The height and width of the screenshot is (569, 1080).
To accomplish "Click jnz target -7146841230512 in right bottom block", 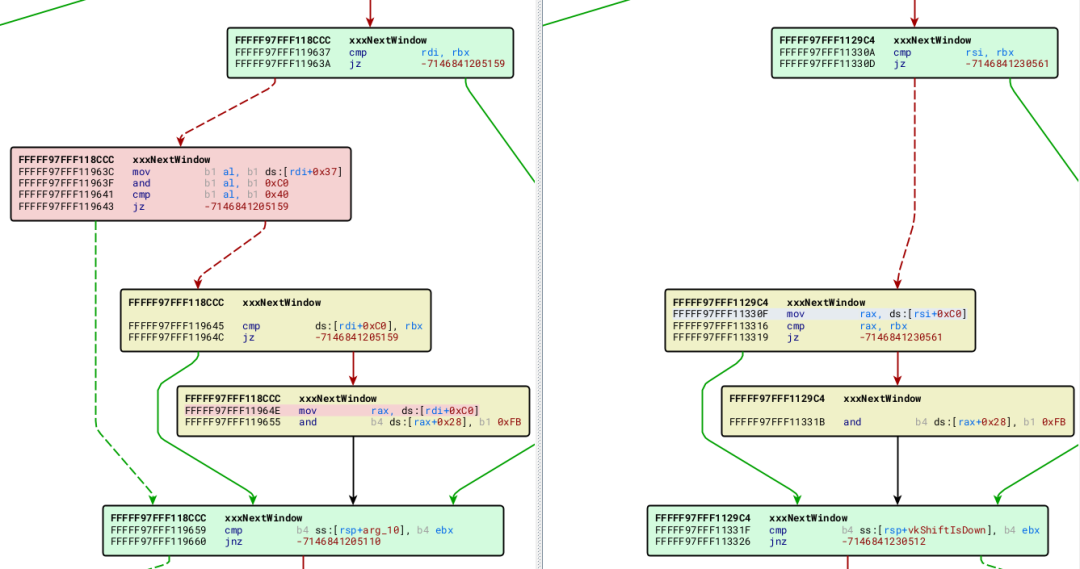I will pos(883,542).
